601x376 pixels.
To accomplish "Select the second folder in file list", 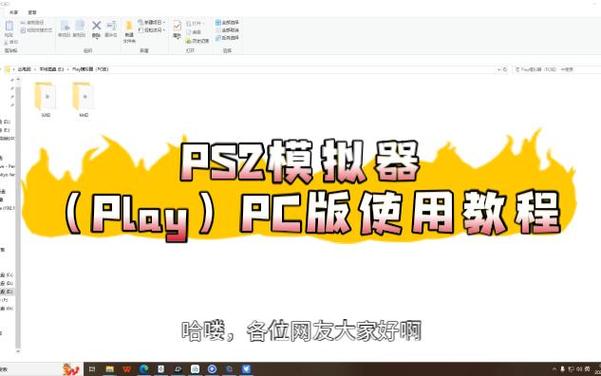I will [x=83, y=99].
